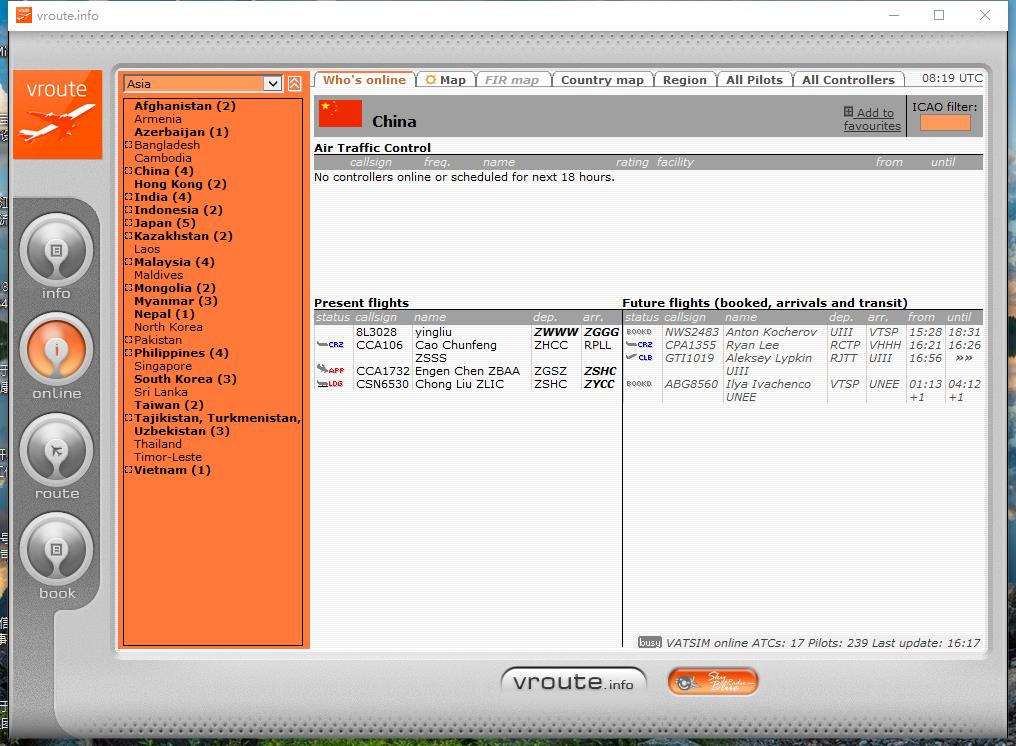
Task: Click the collapse arrows beside the region dropdown
Action: click(294, 84)
